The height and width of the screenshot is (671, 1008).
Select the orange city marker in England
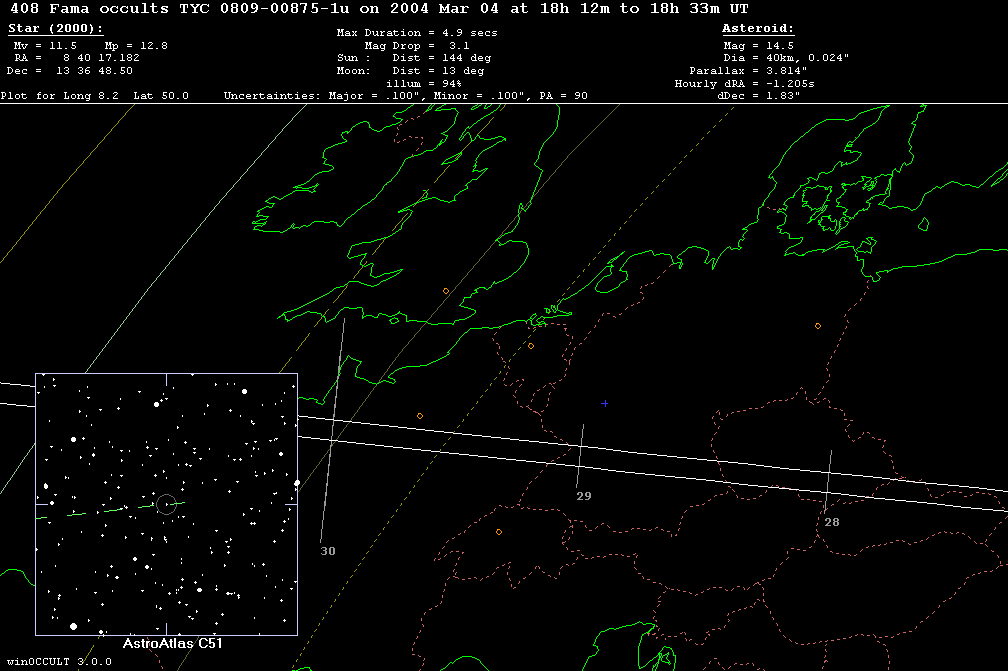pyautogui.click(x=446, y=291)
